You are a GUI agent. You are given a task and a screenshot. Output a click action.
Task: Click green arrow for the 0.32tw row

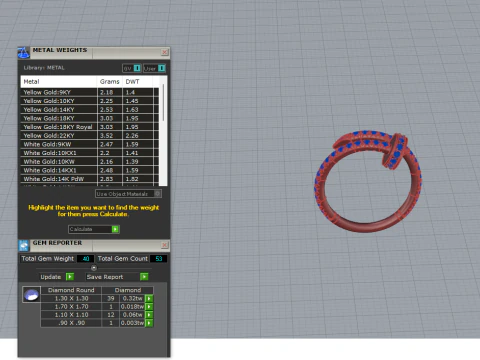tap(149, 298)
